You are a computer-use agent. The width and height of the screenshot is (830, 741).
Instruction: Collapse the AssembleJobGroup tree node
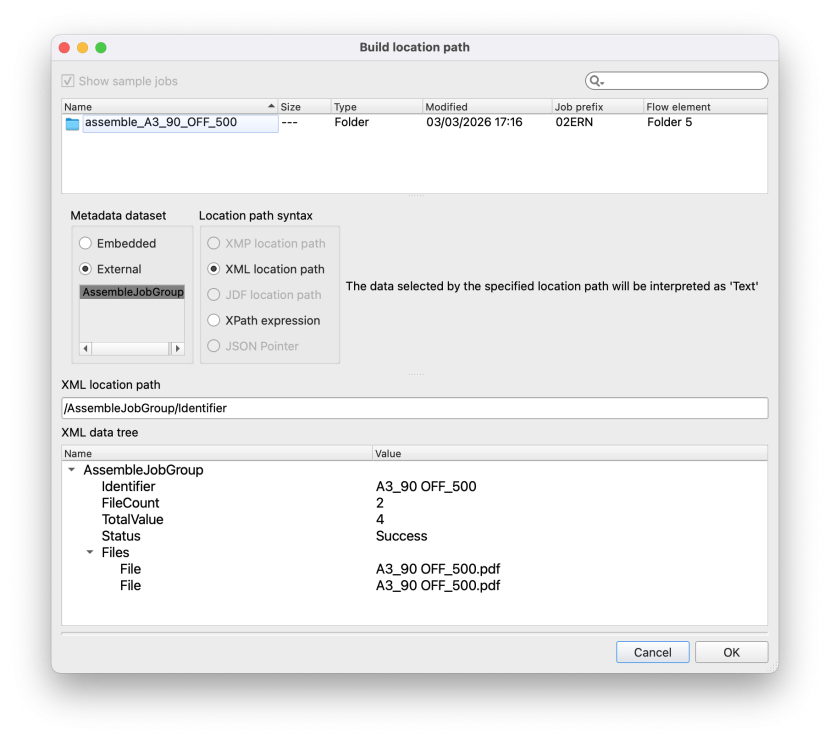(72, 470)
